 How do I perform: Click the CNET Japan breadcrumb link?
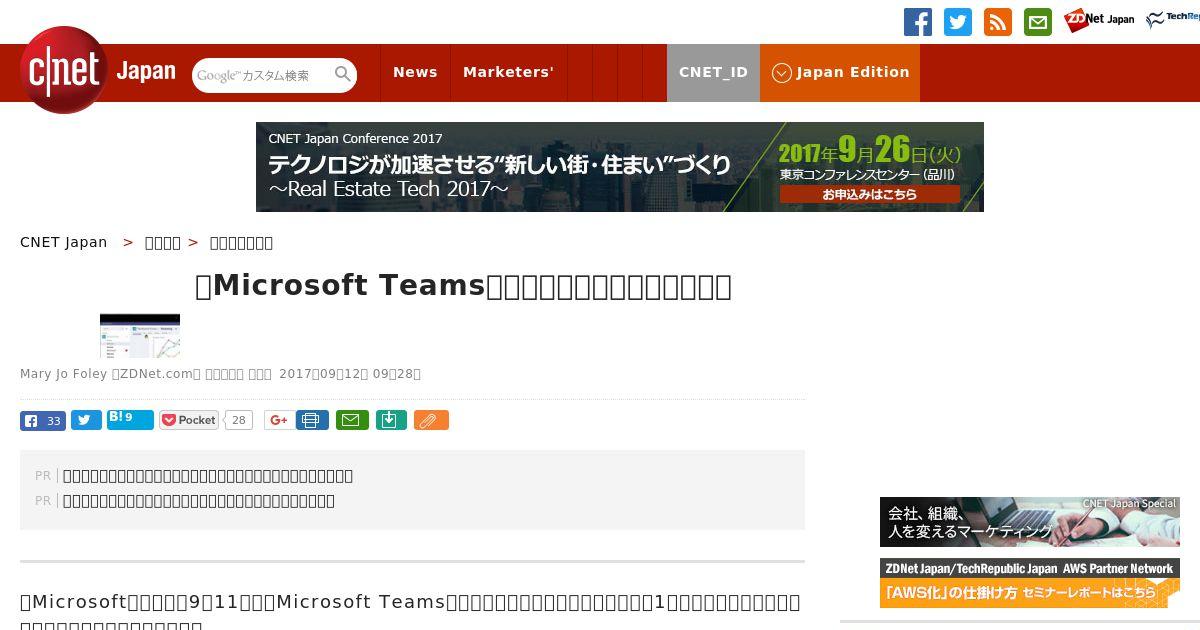point(64,242)
